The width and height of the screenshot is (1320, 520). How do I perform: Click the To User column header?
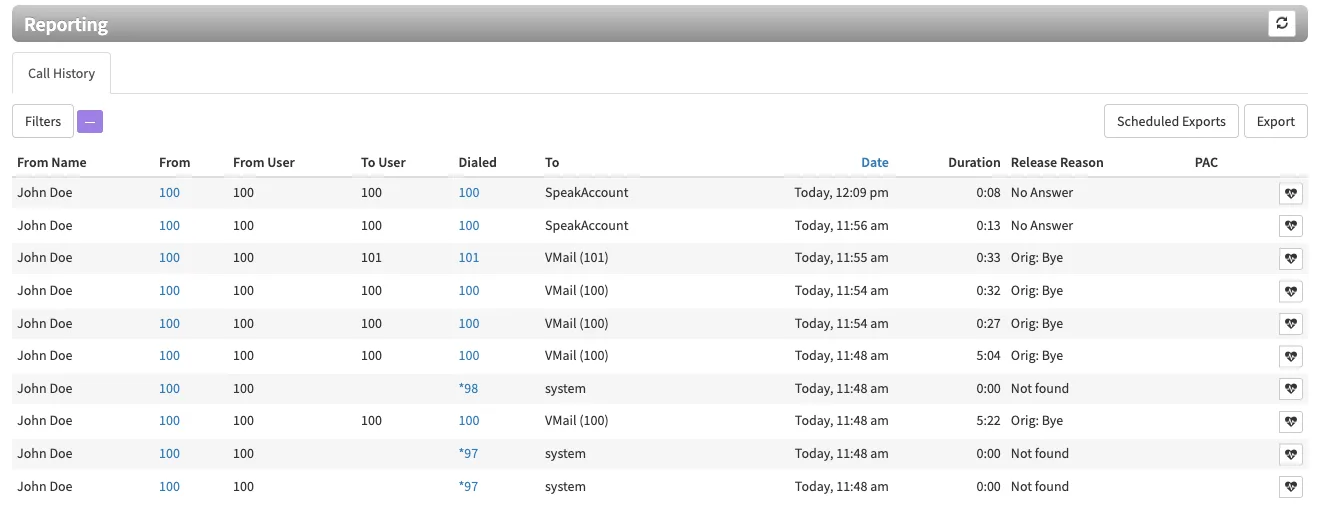pyautogui.click(x=383, y=162)
